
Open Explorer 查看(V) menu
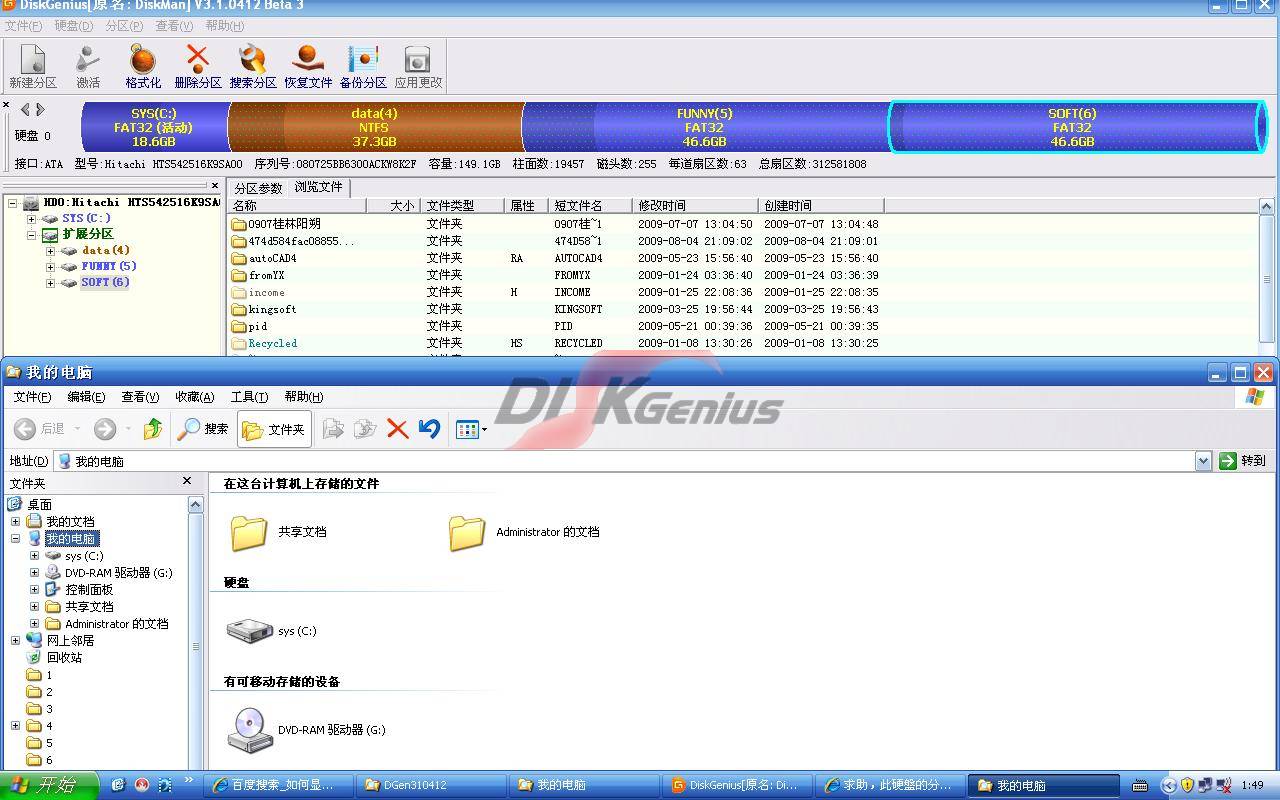point(140,397)
